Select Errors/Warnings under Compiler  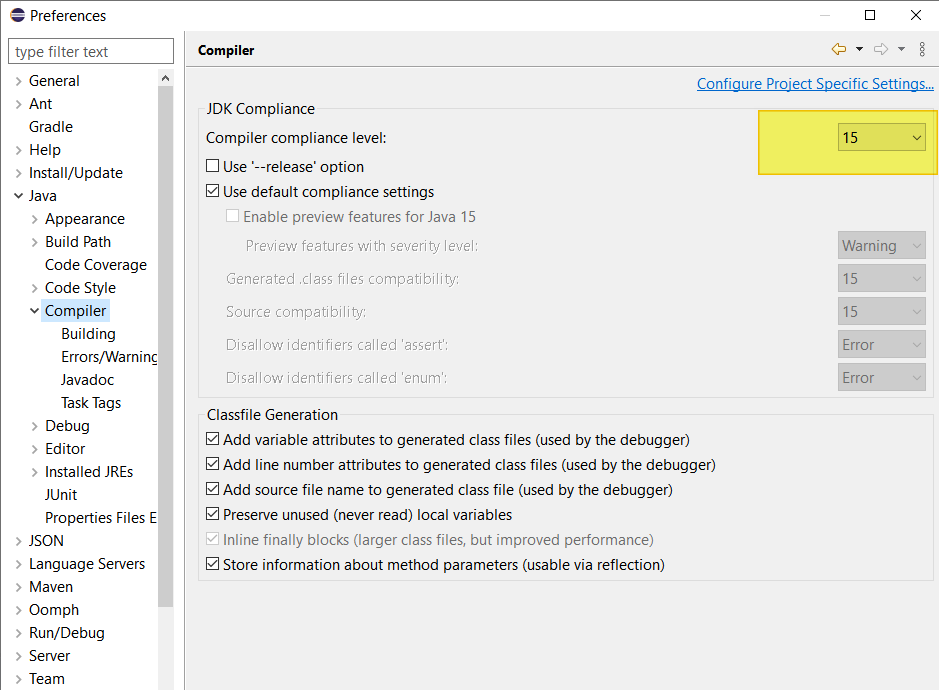[x=109, y=357]
